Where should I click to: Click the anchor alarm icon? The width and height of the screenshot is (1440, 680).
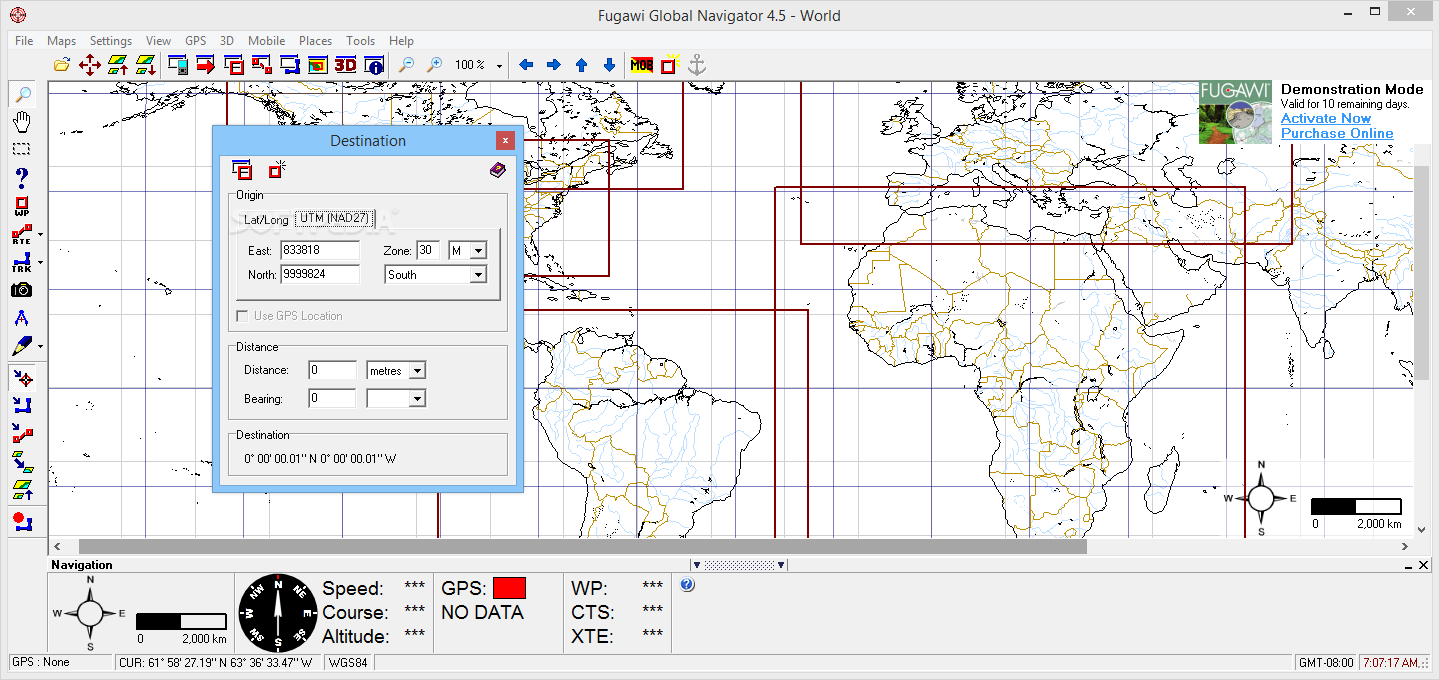tap(698, 65)
